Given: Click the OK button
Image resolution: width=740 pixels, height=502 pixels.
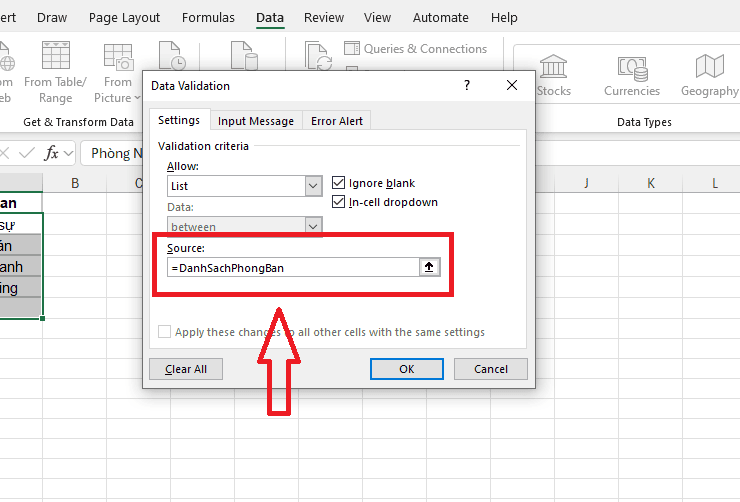Looking at the screenshot, I should tap(407, 368).
